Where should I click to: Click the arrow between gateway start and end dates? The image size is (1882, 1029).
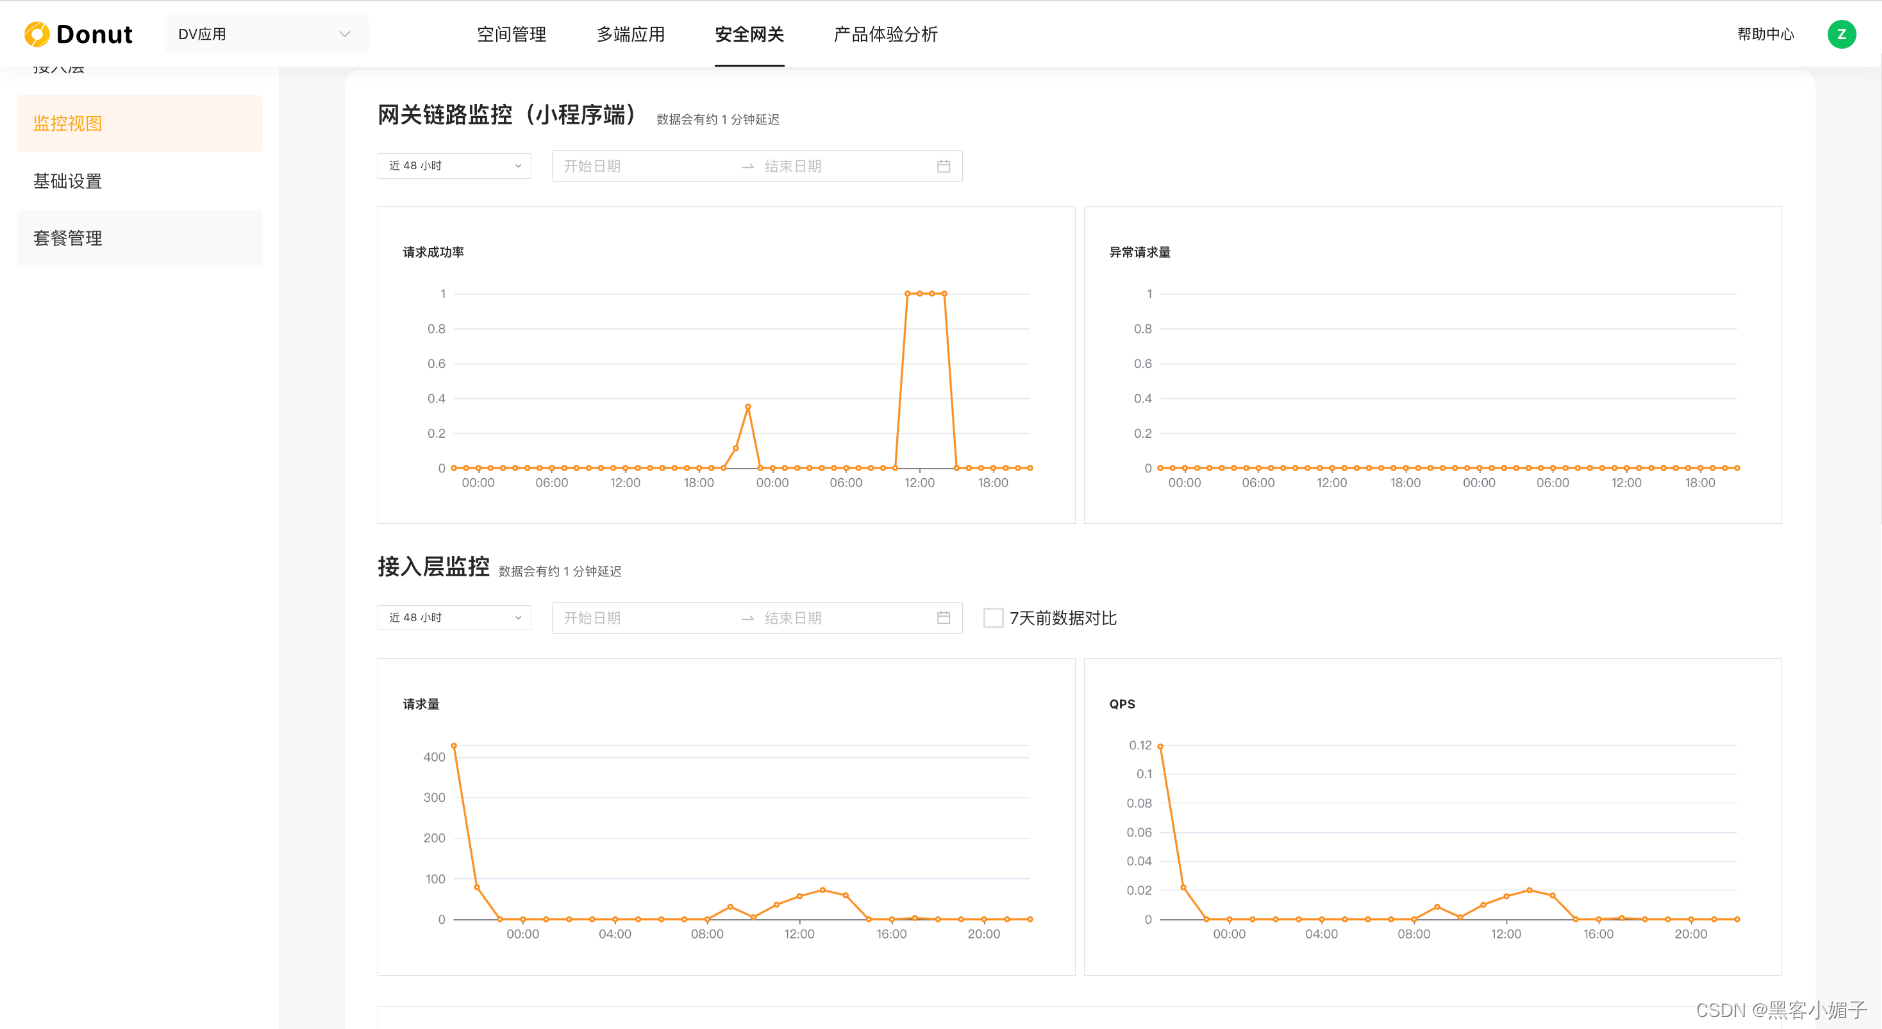(747, 167)
